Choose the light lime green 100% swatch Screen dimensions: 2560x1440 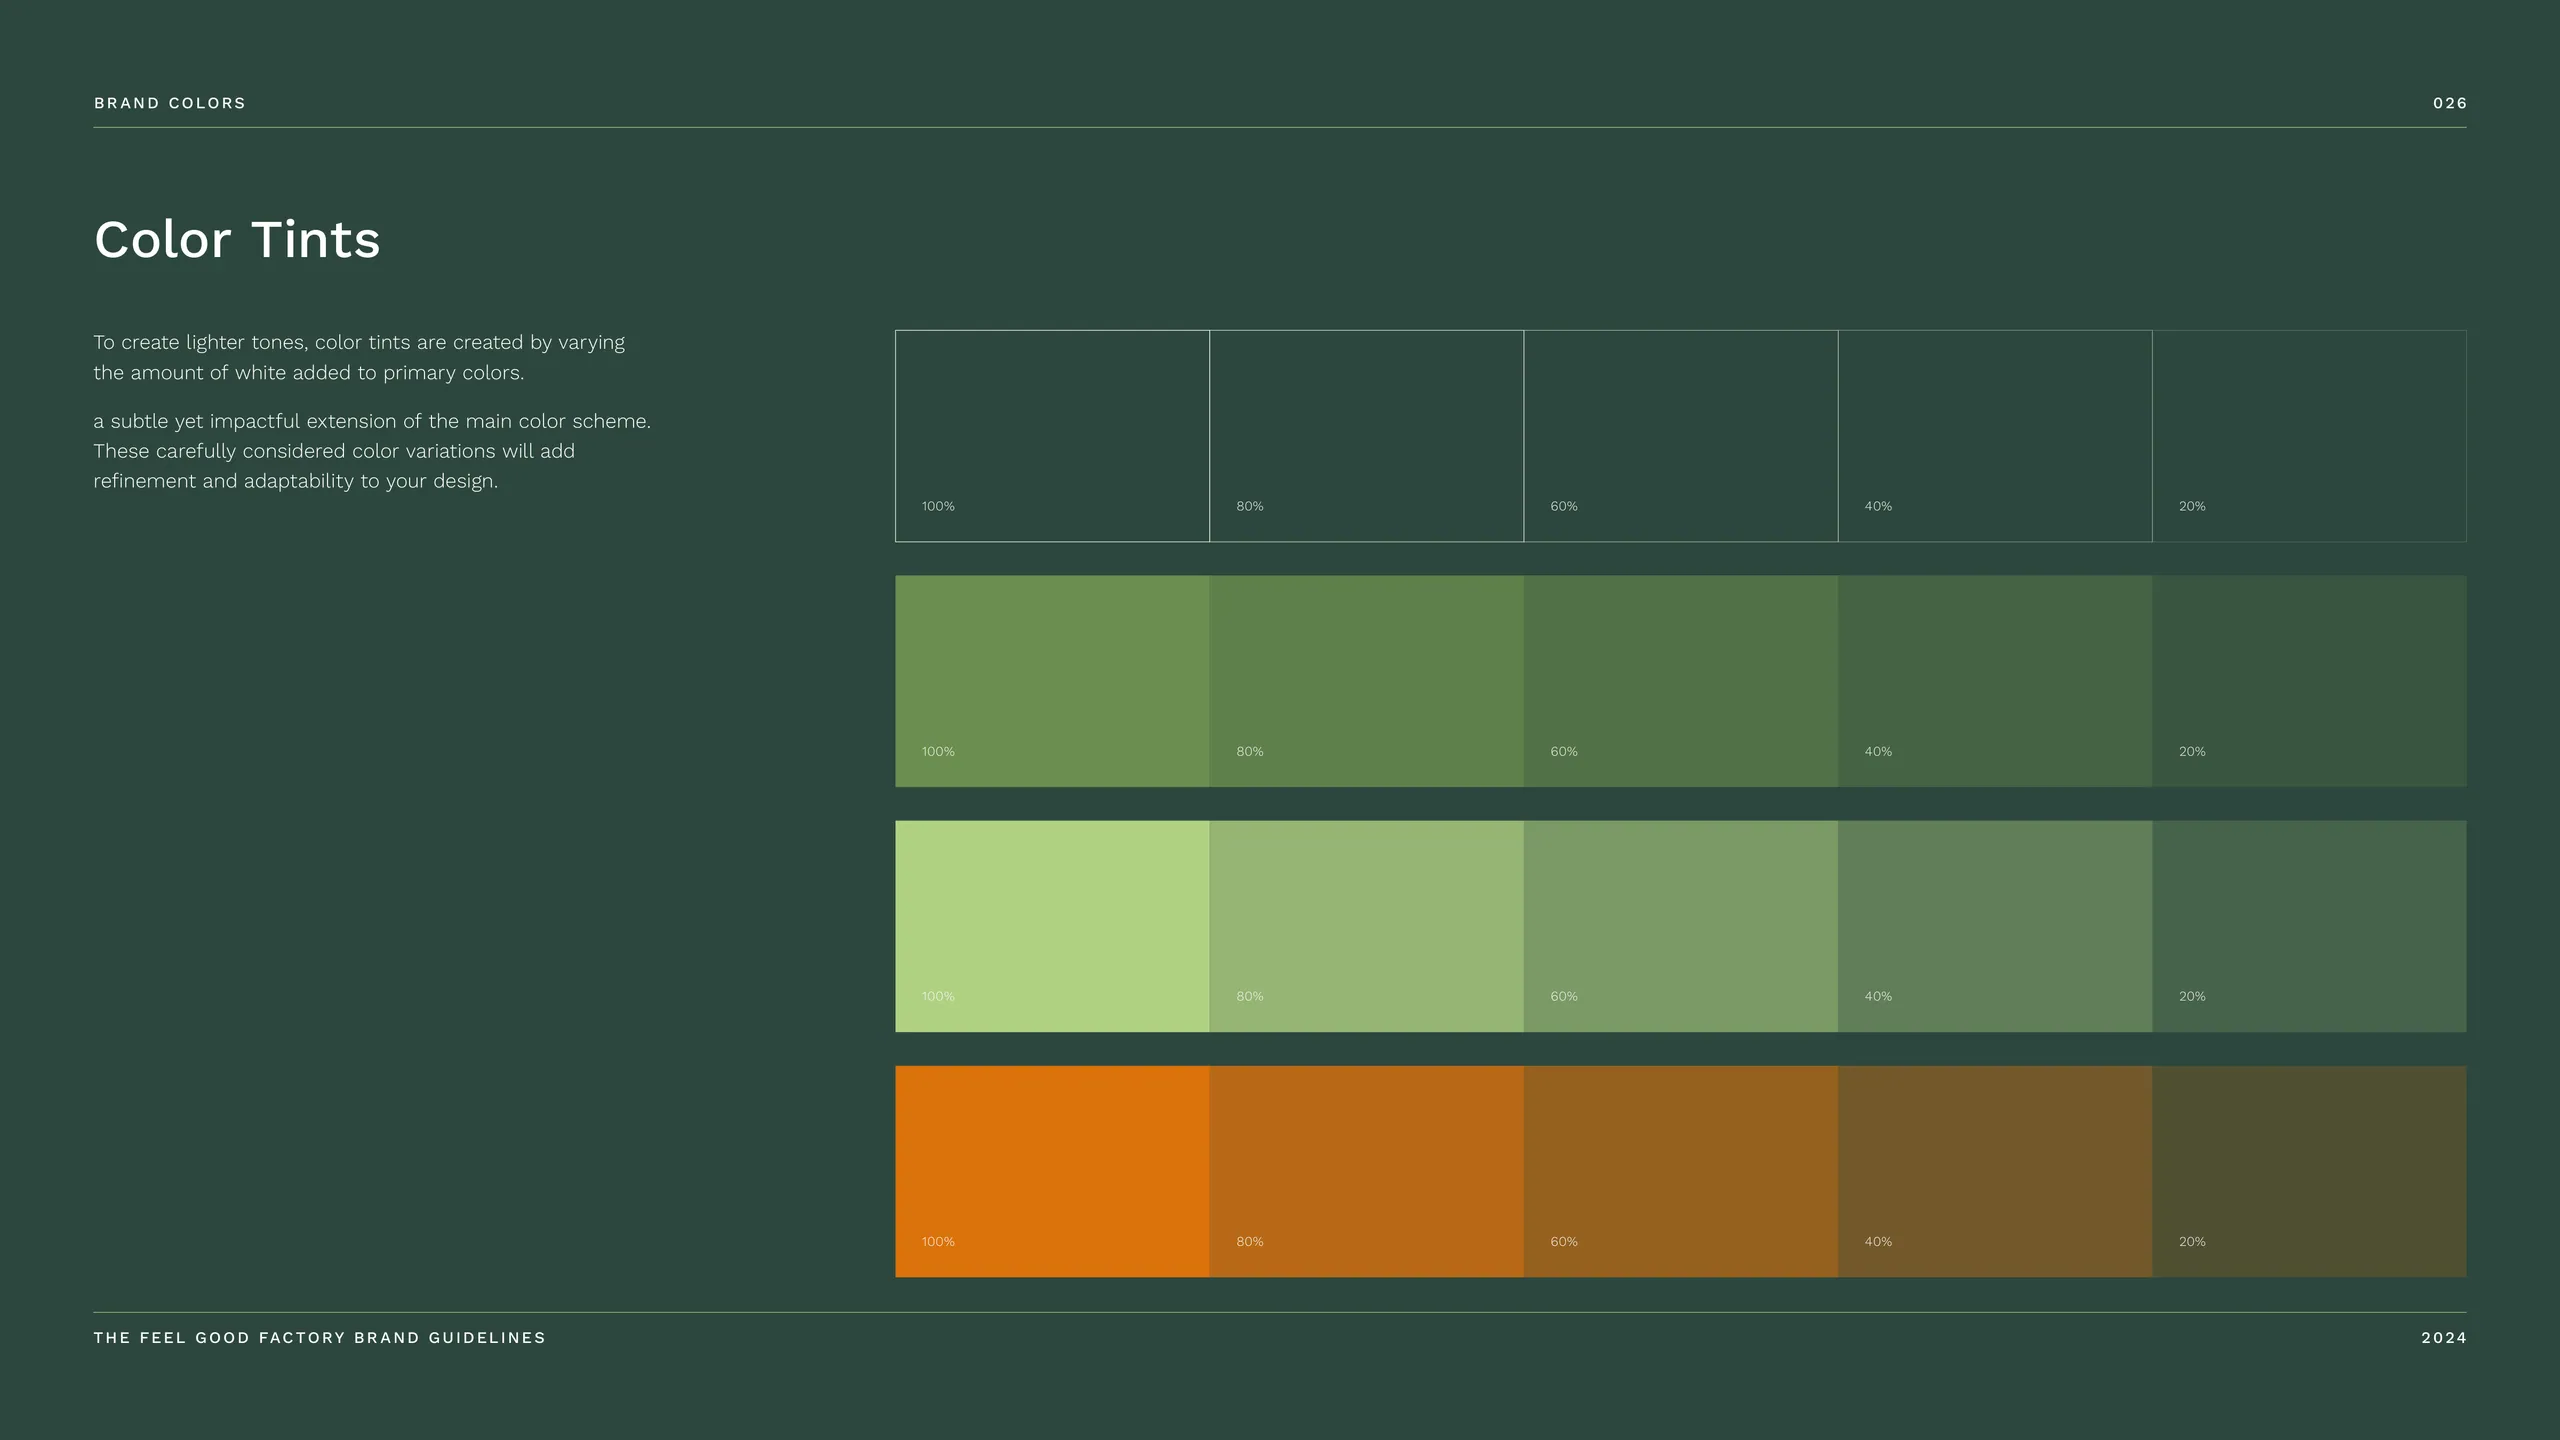[x=1052, y=926]
